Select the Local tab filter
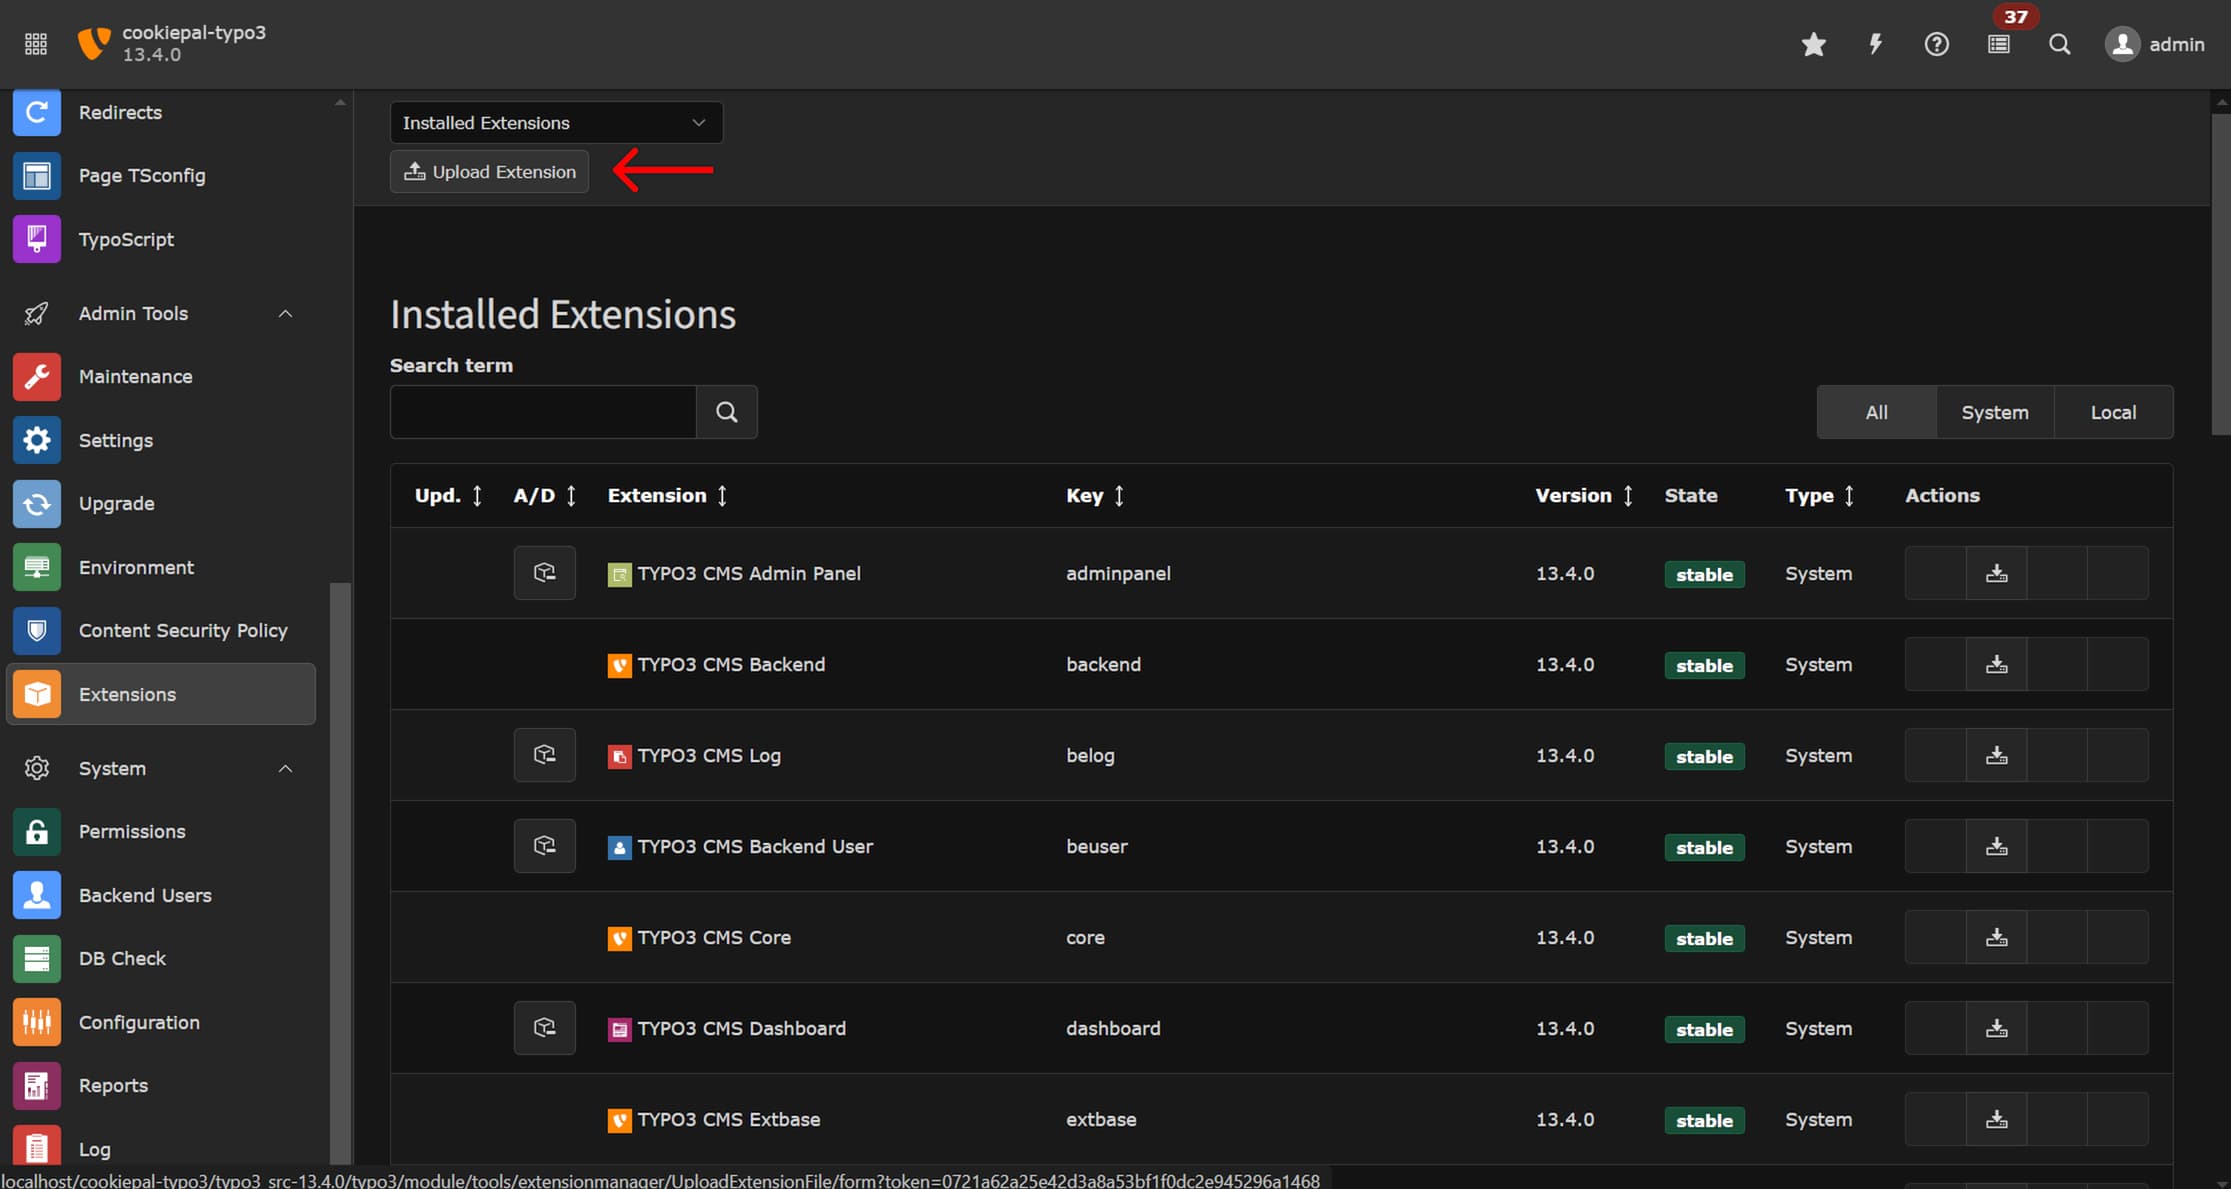This screenshot has width=2231, height=1189. click(x=2113, y=412)
